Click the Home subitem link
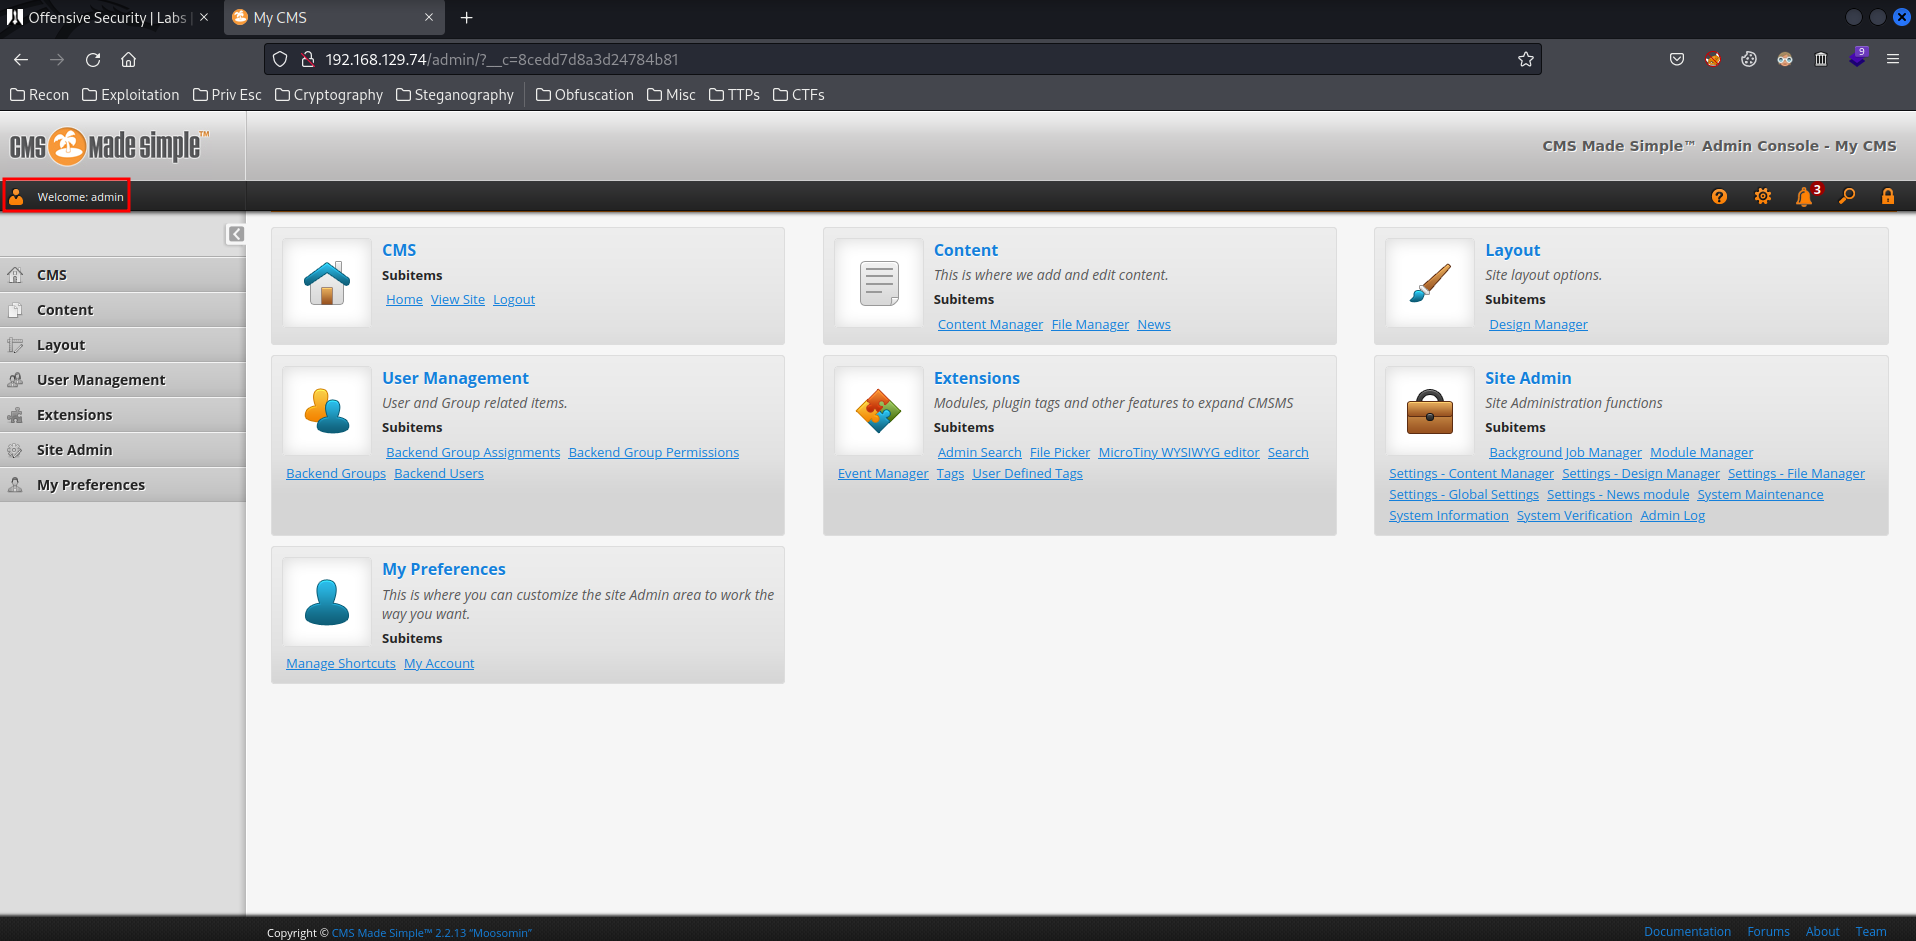This screenshot has width=1916, height=941. [x=404, y=300]
